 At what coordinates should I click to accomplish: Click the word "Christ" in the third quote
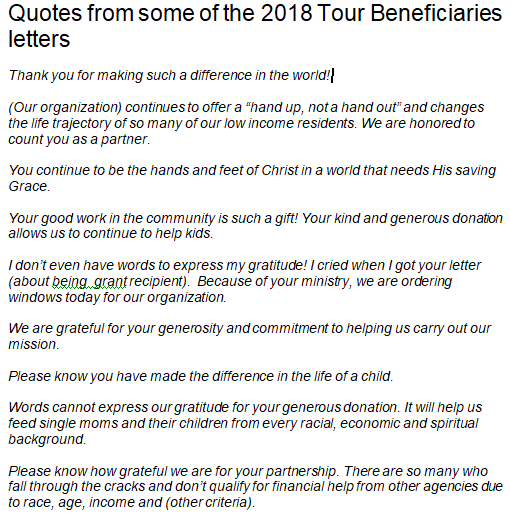click(x=280, y=170)
